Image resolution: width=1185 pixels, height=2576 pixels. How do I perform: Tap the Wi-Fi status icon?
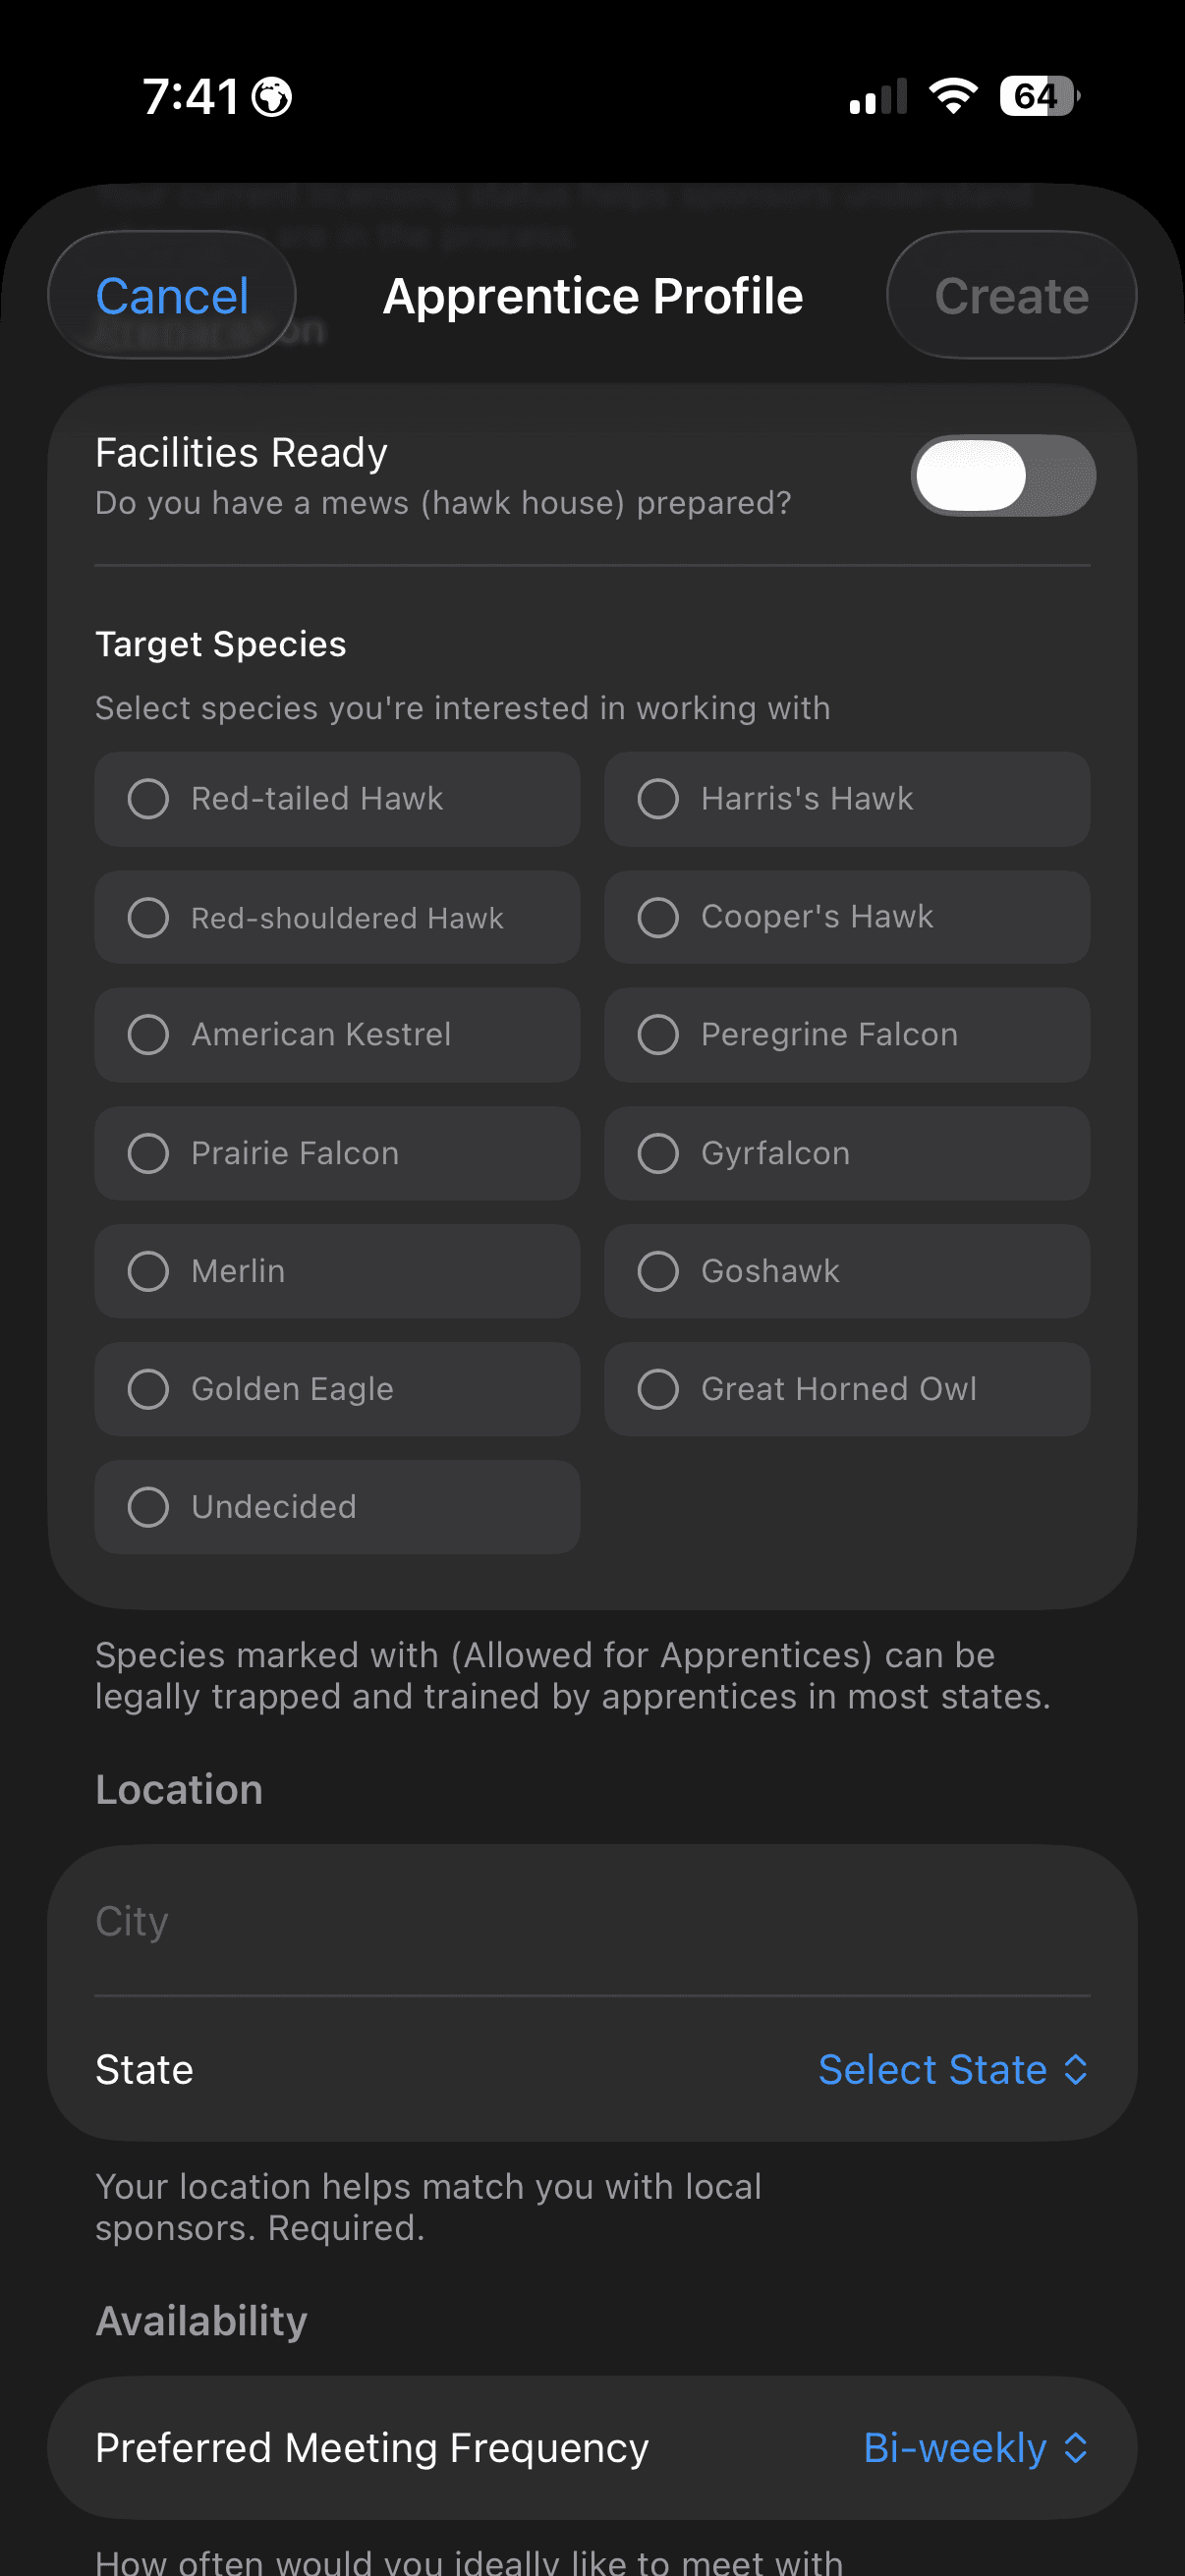952,96
